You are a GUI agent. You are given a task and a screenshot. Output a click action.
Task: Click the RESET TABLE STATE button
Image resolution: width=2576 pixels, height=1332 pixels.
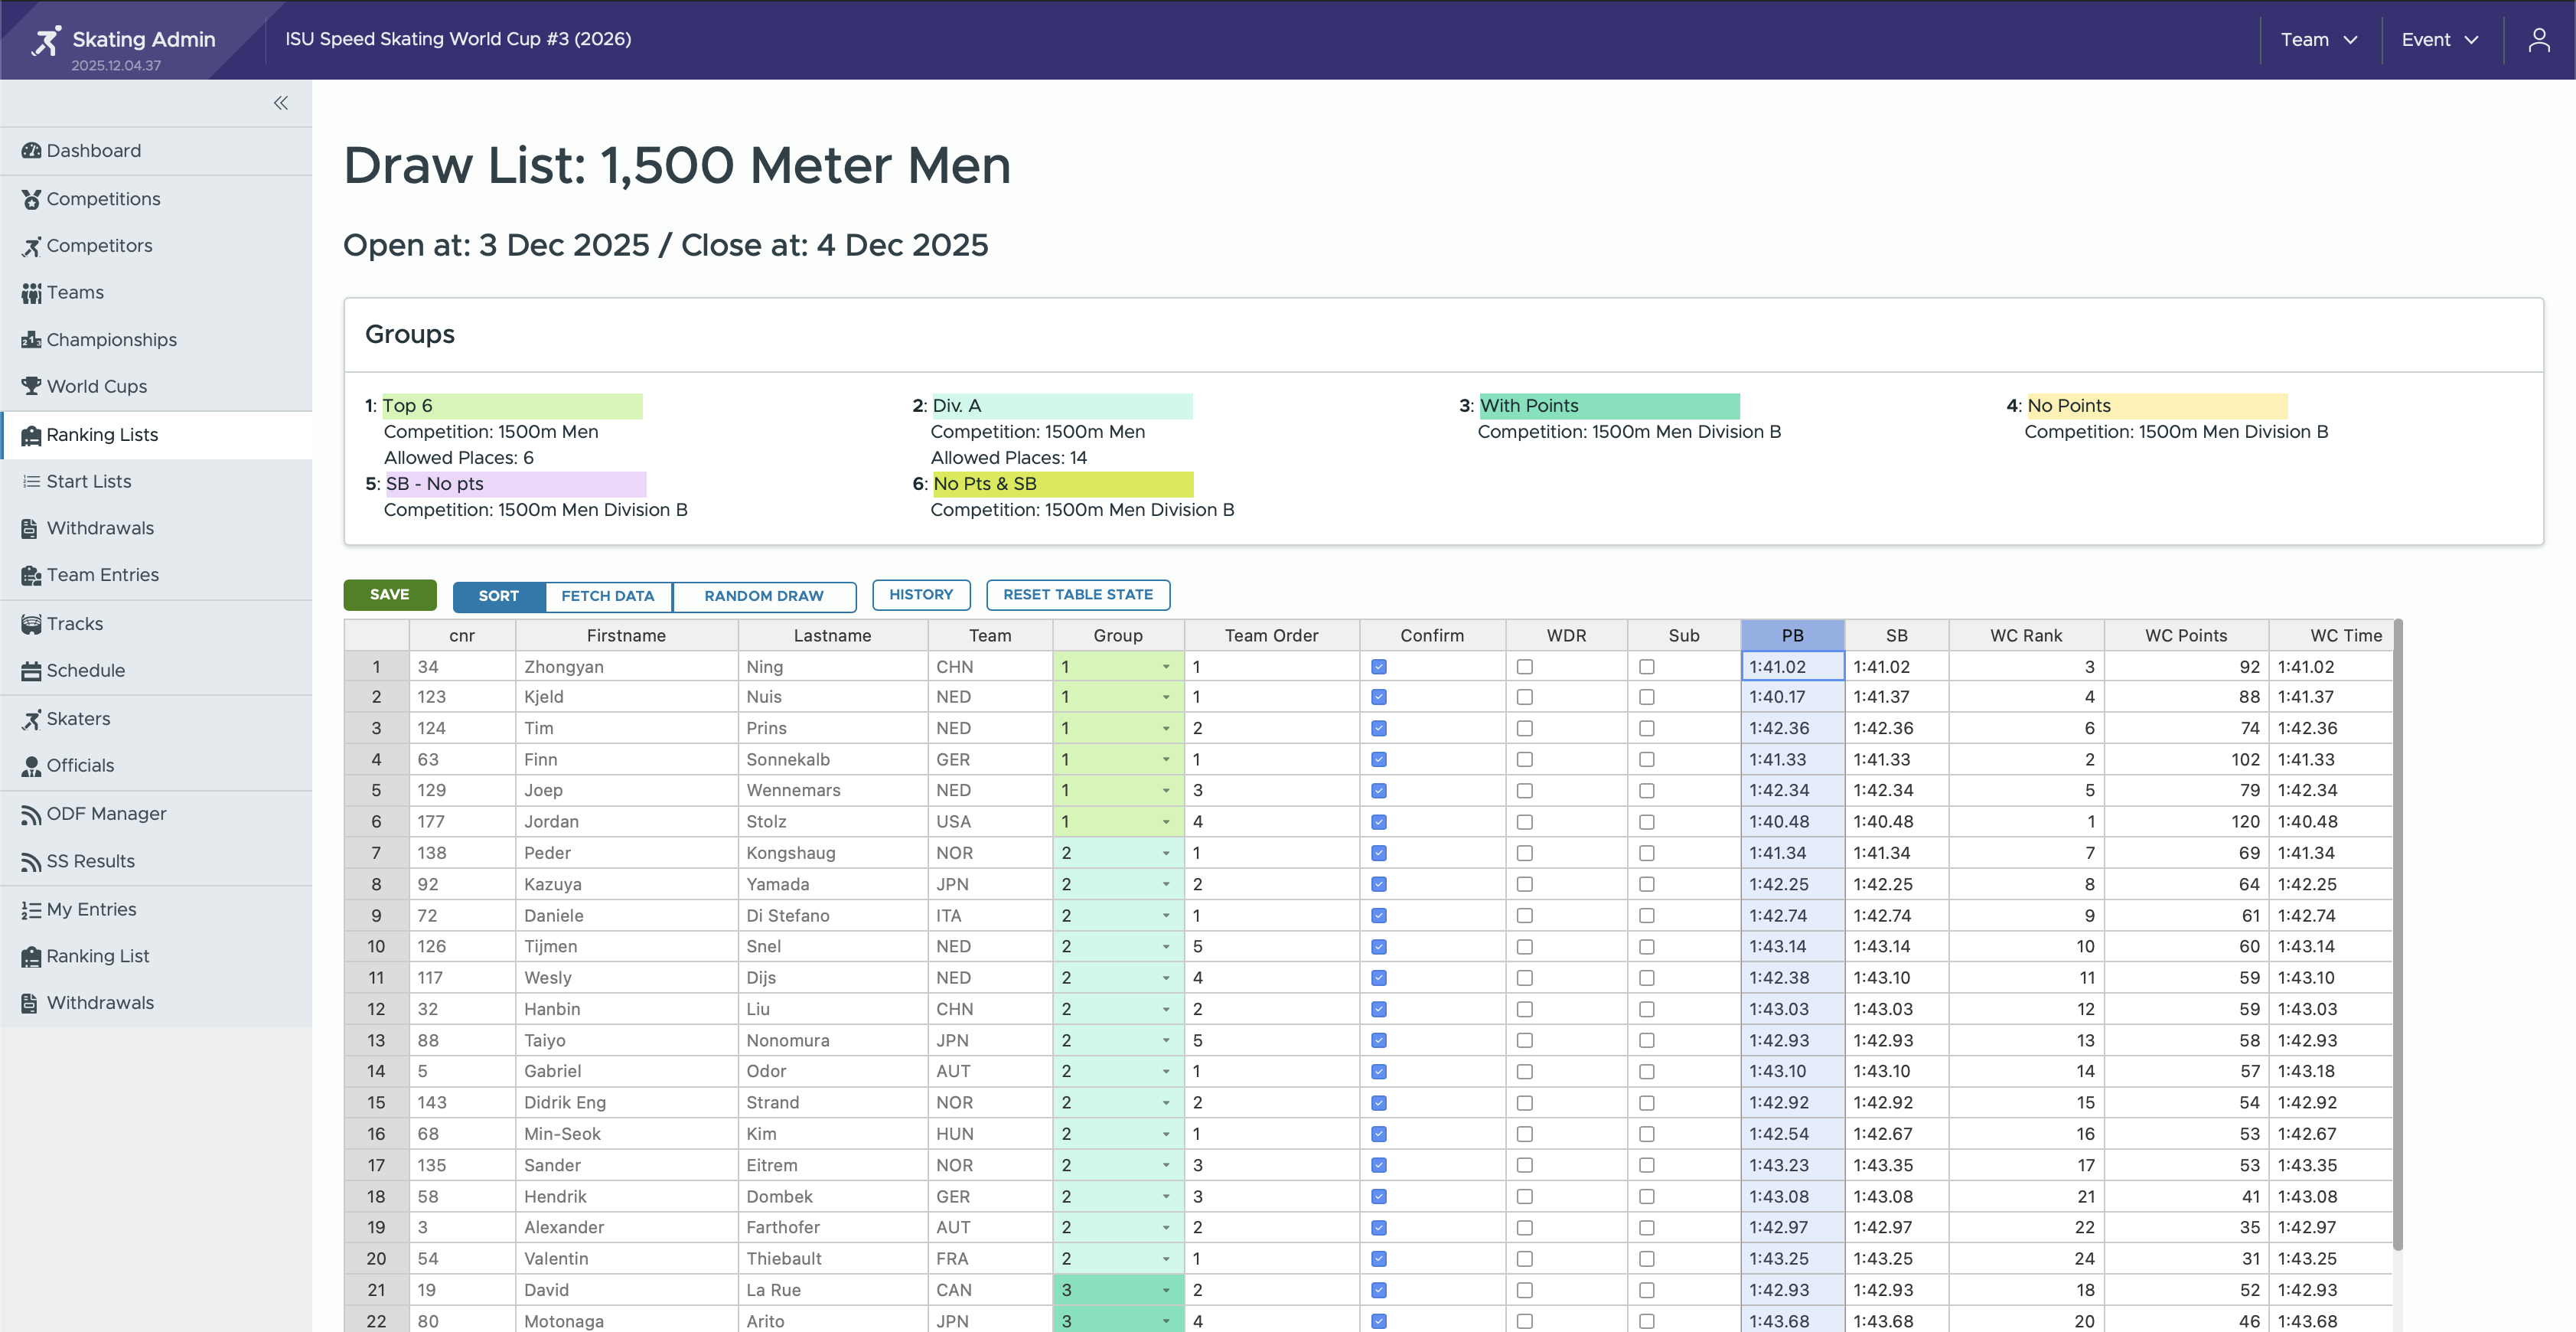click(1077, 594)
